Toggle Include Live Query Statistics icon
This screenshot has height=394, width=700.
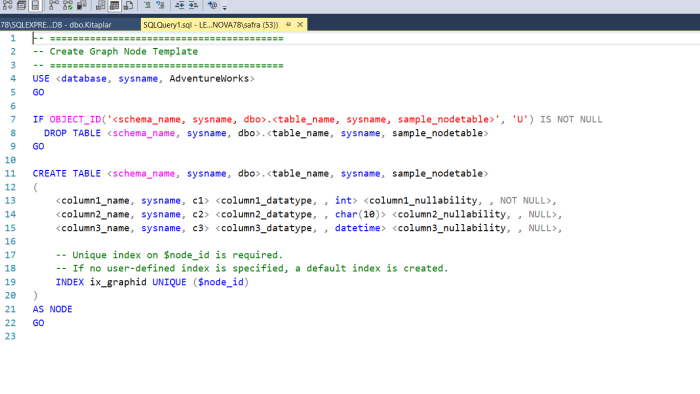67,5
